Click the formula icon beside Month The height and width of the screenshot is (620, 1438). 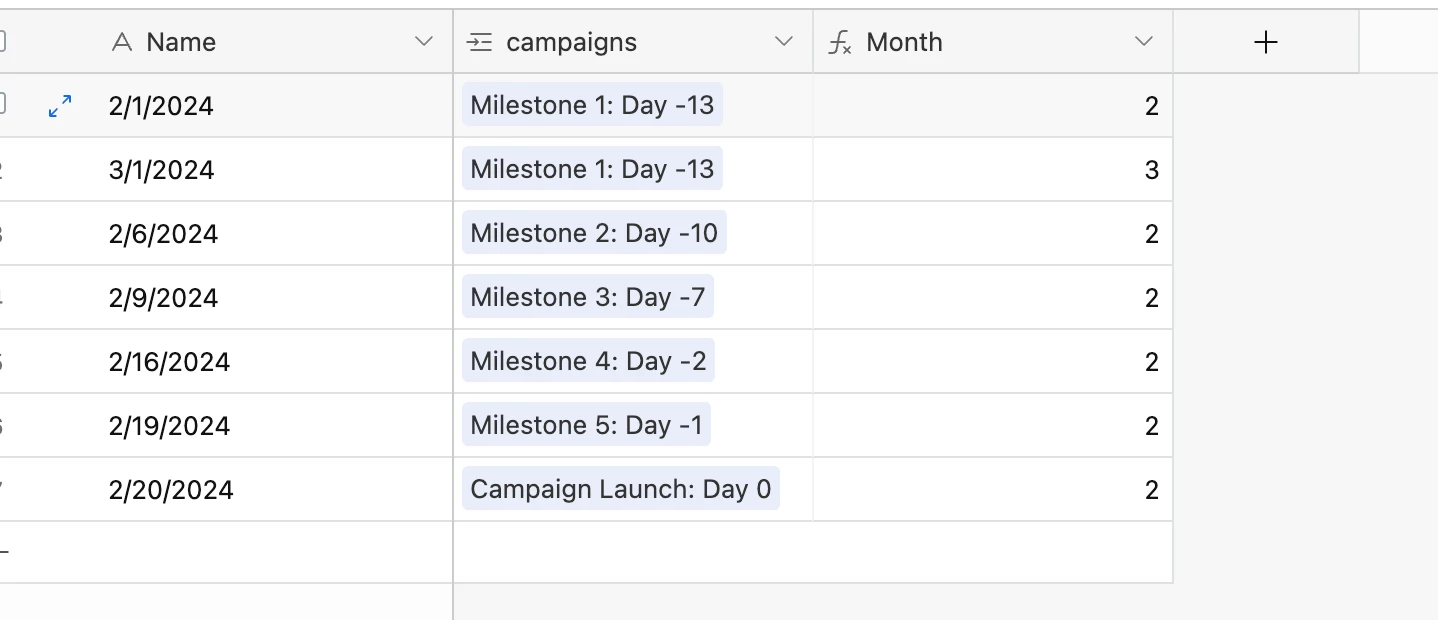(840, 43)
